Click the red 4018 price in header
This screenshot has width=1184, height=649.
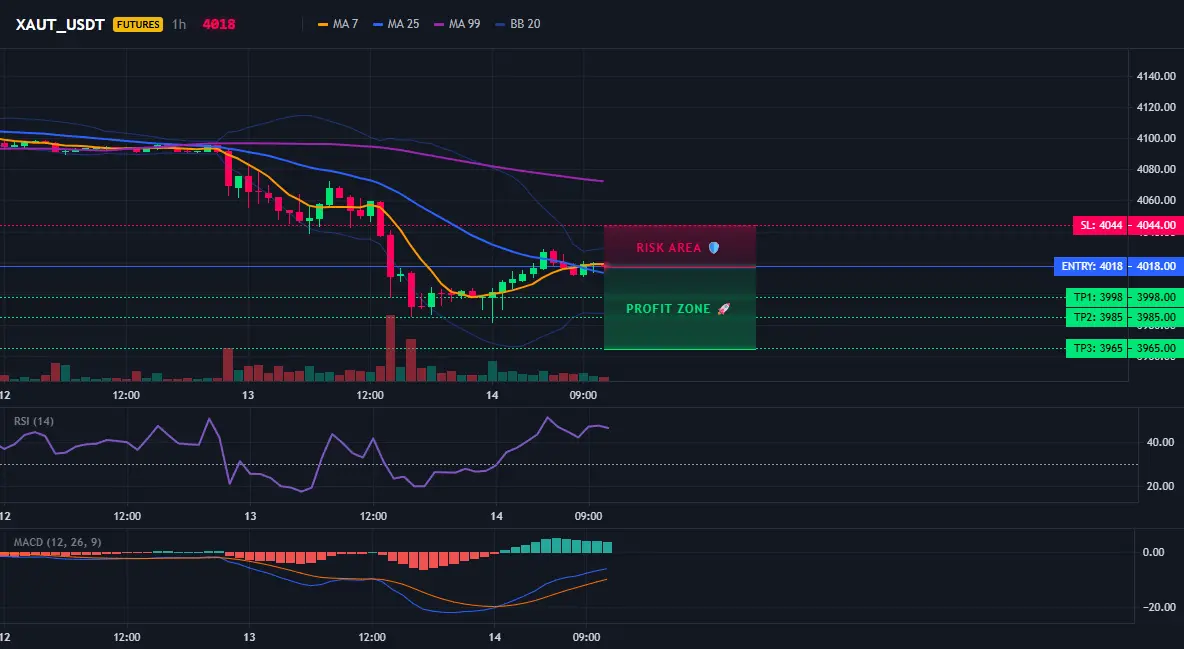click(219, 24)
